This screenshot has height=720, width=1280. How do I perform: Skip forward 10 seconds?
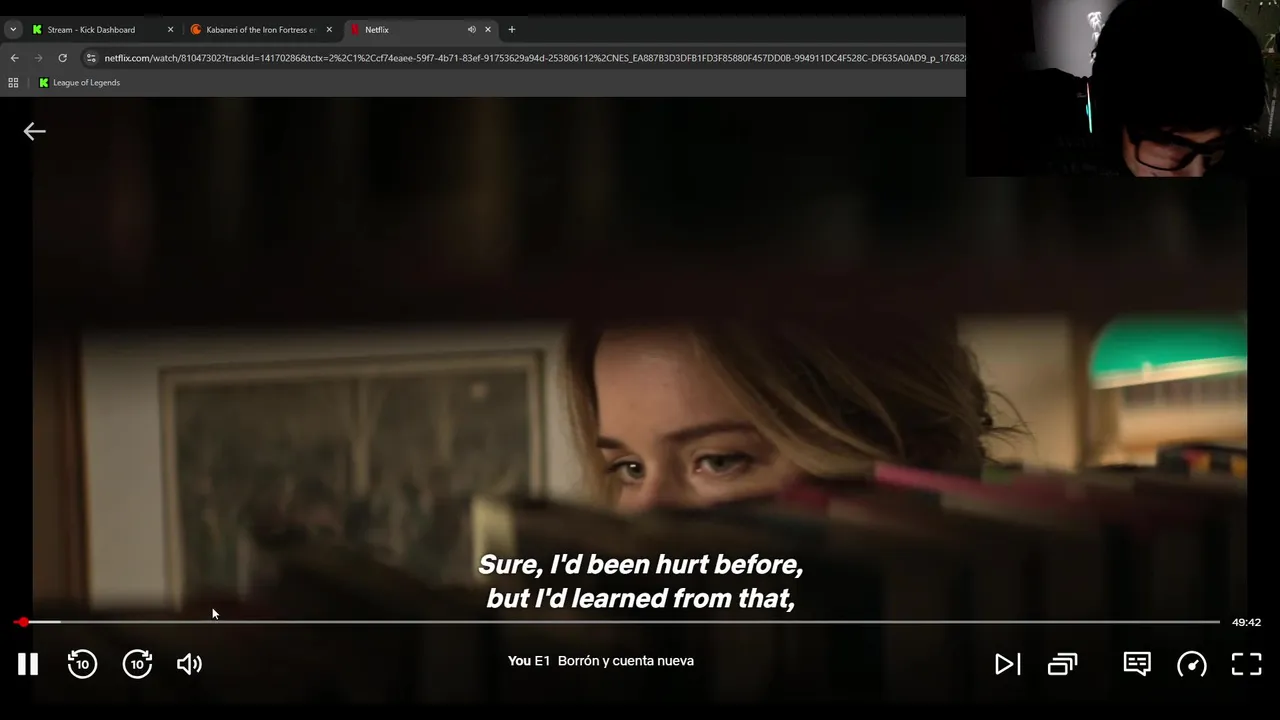pos(137,664)
